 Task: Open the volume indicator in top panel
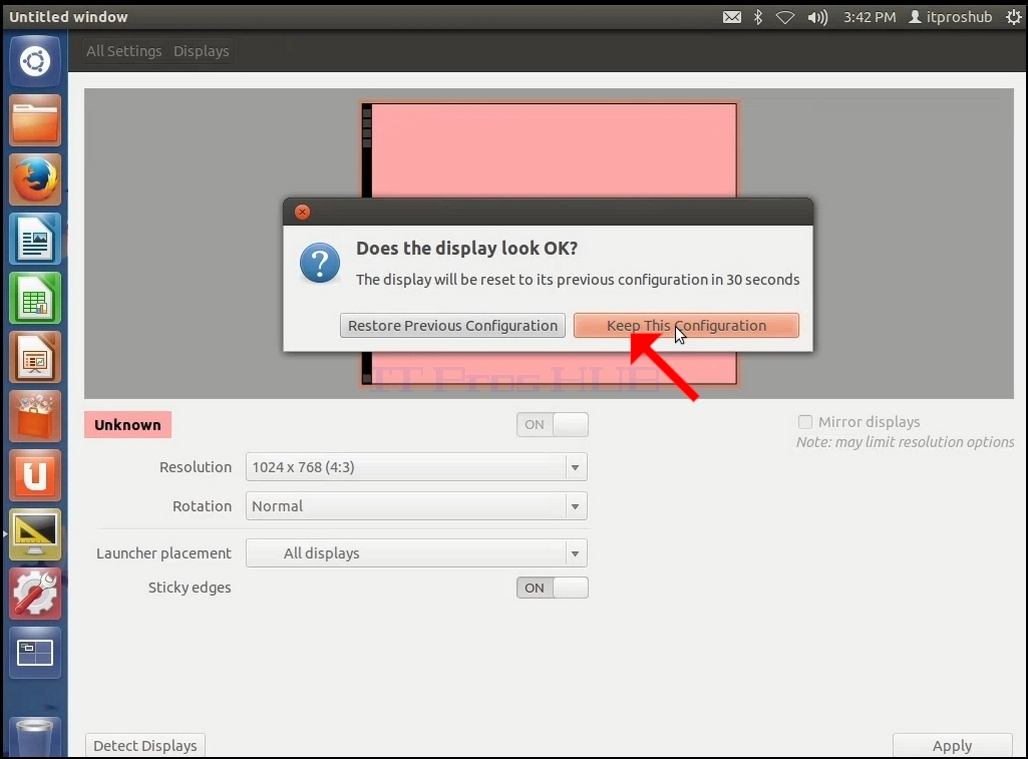pos(818,17)
